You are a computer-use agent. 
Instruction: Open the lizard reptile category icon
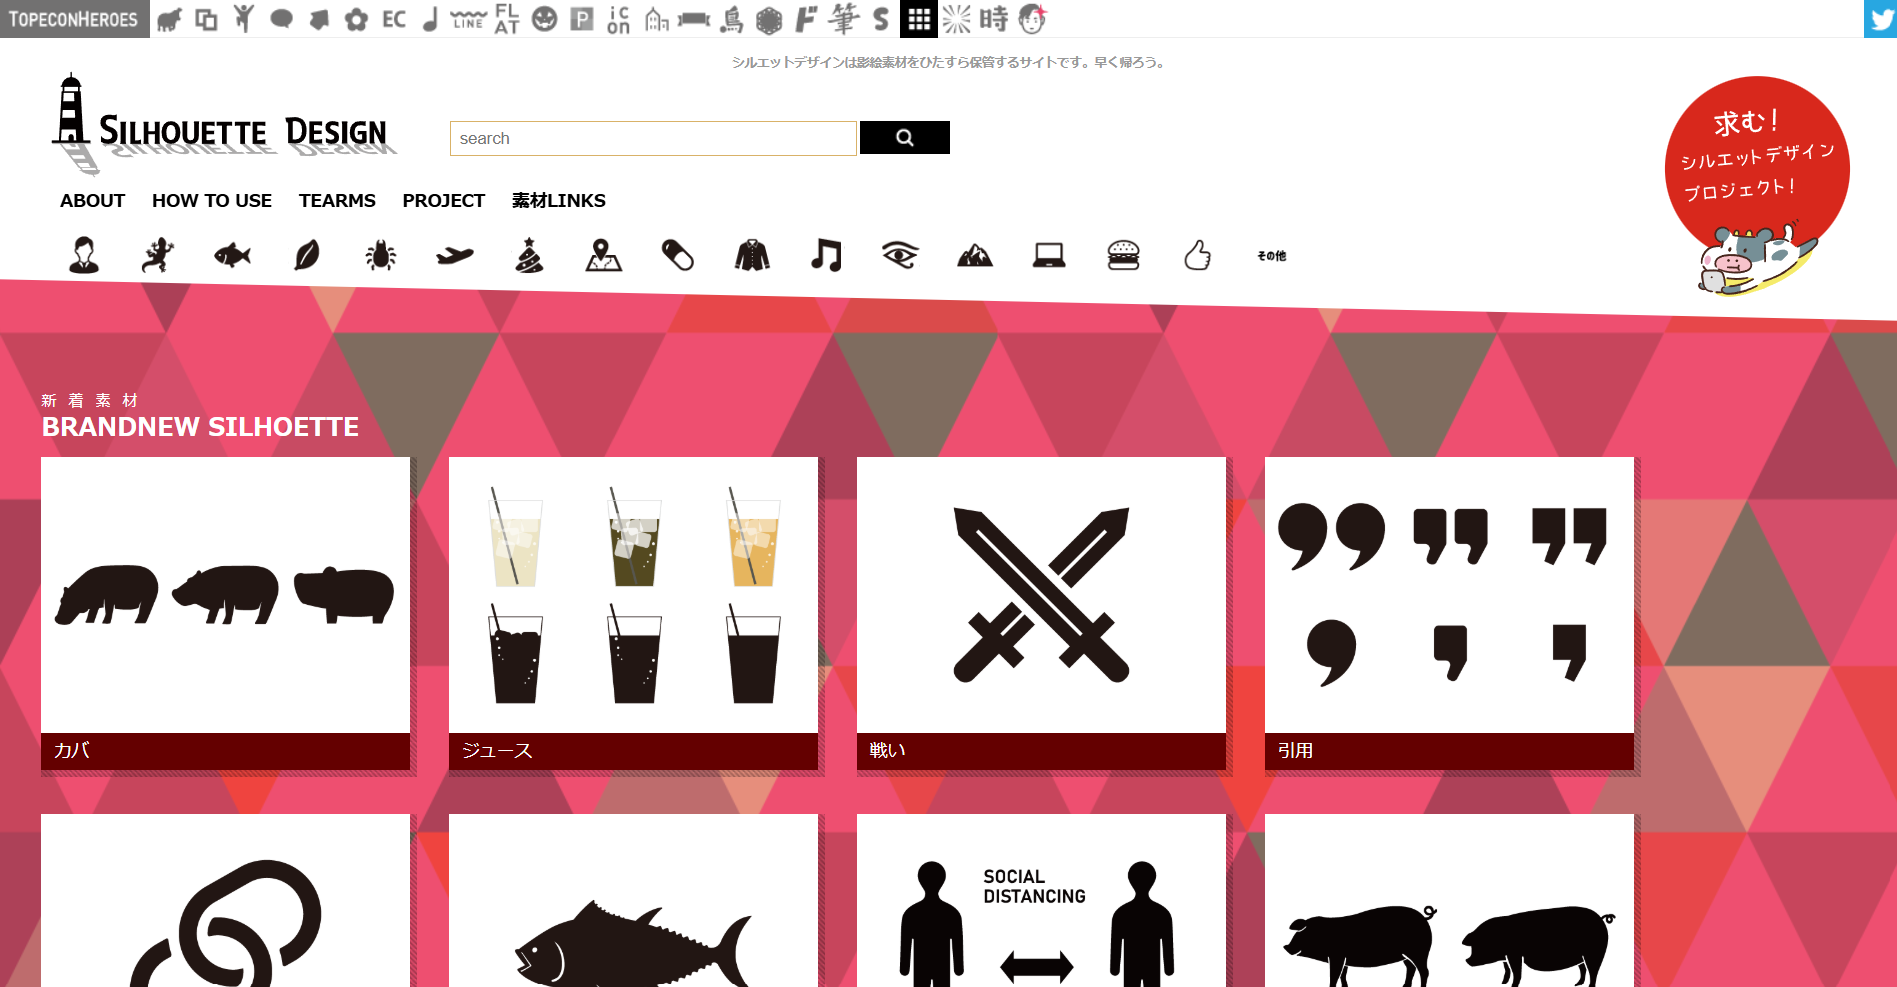(x=158, y=255)
